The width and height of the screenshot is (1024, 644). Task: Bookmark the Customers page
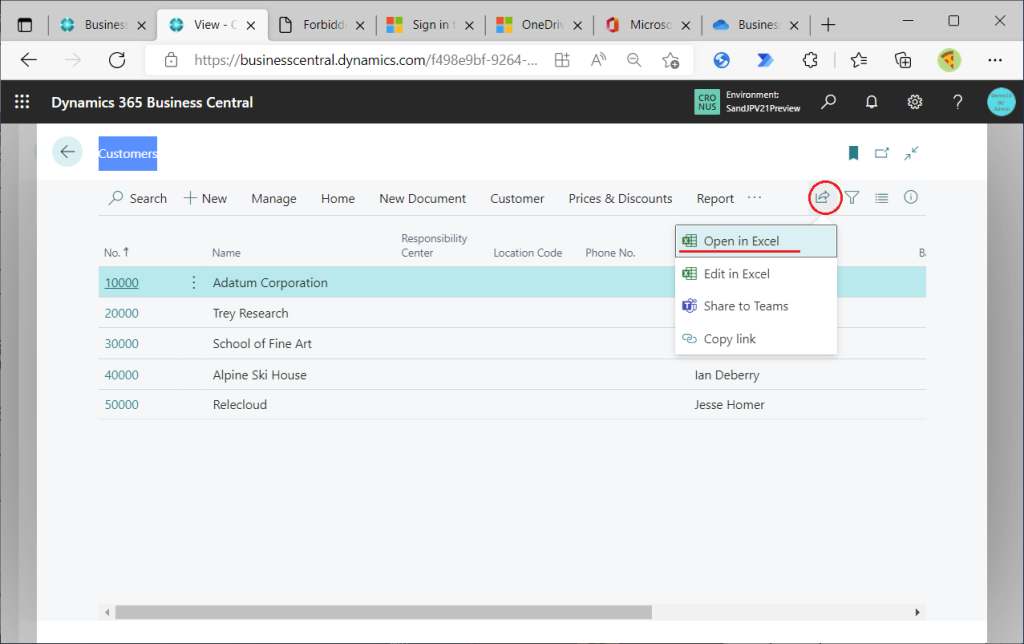click(853, 153)
